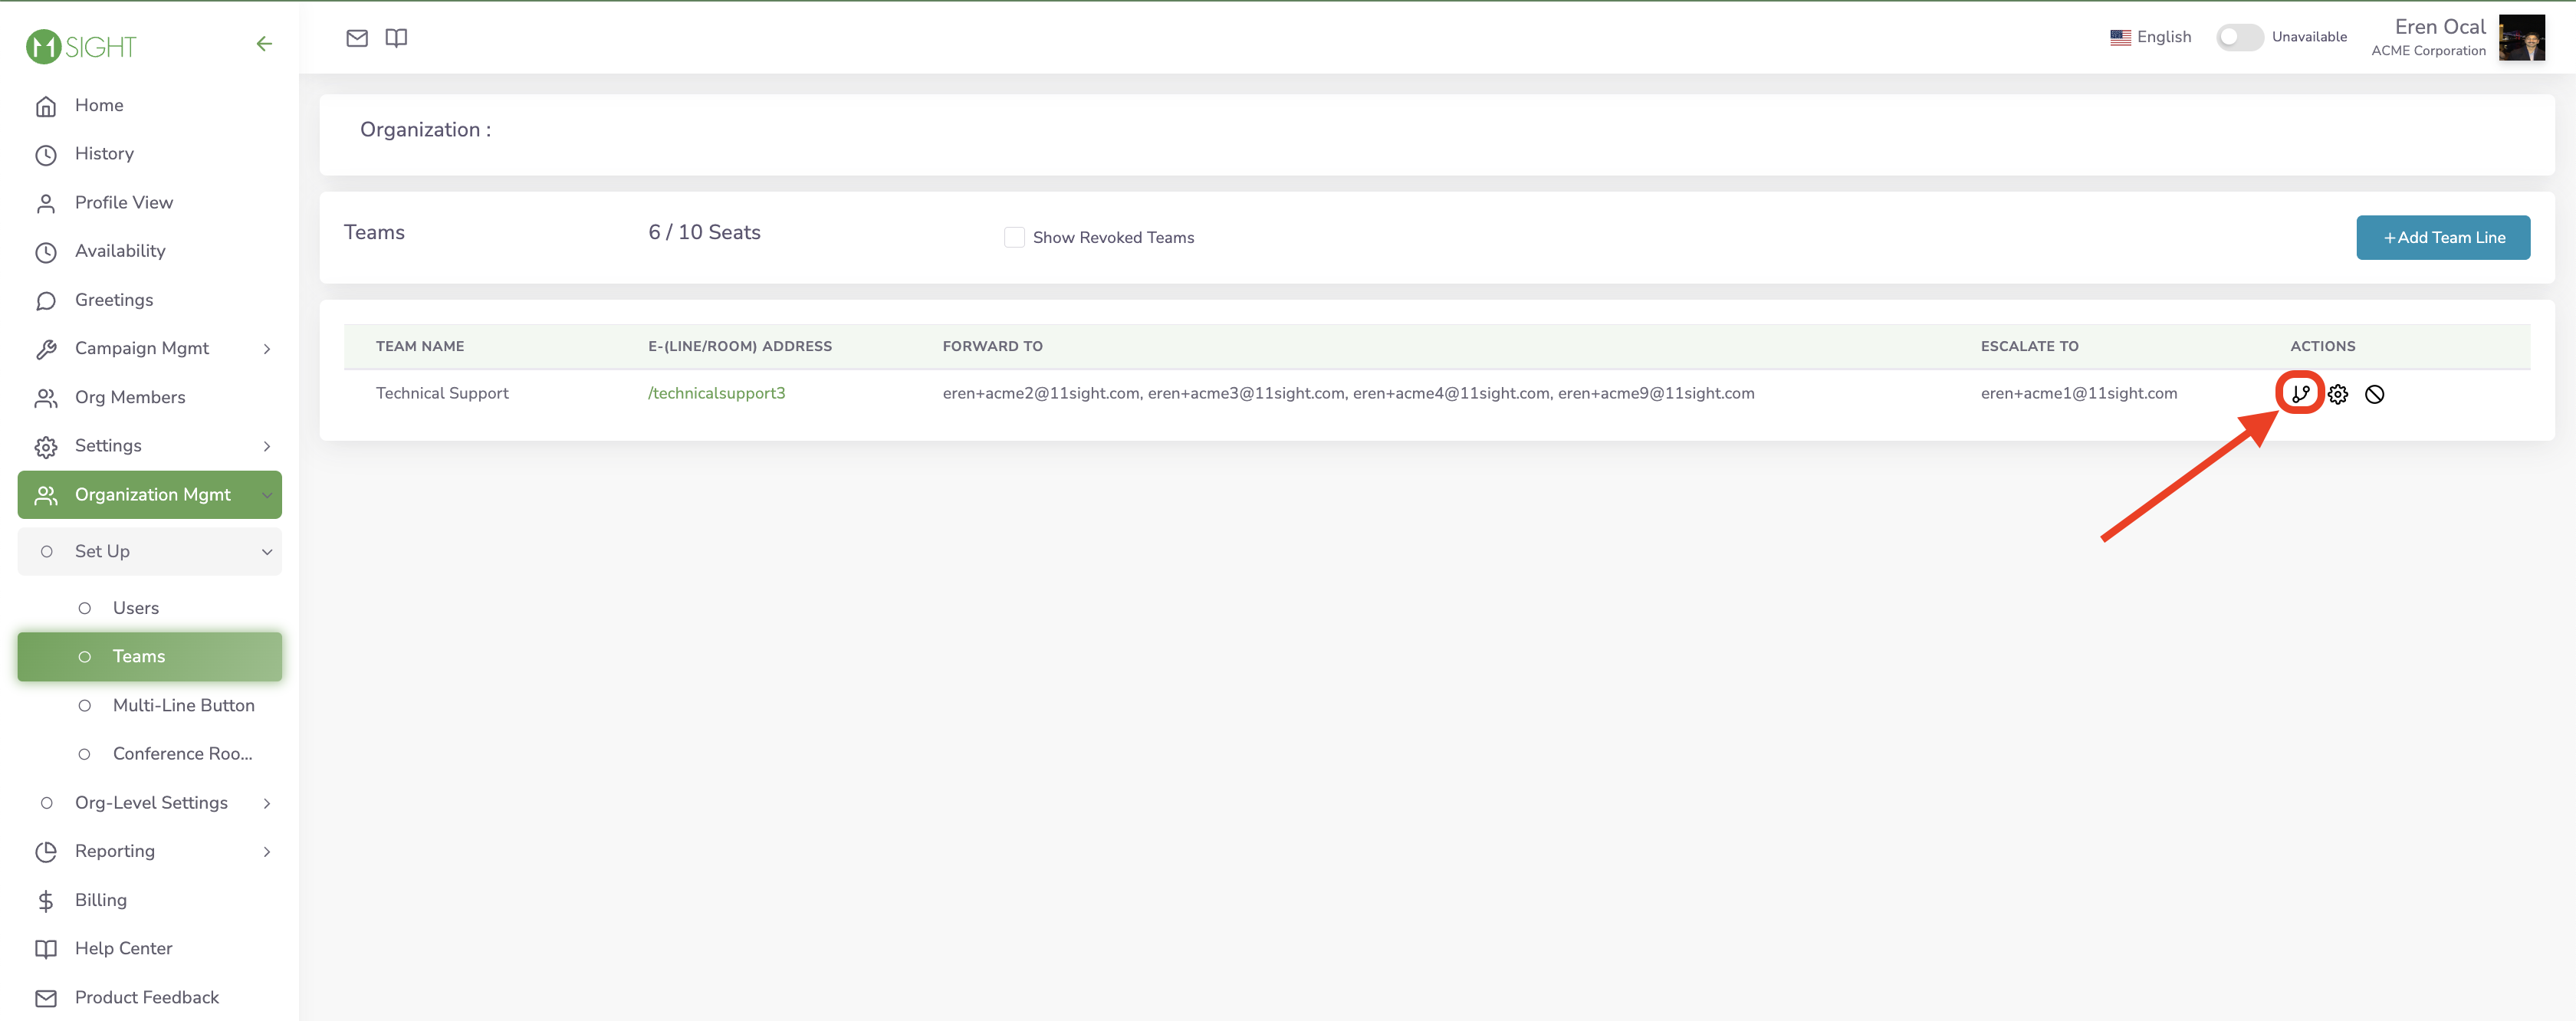Viewport: 2576px width, 1021px height.
Task: Click the FORWARD TO column header
Action: click(992, 346)
